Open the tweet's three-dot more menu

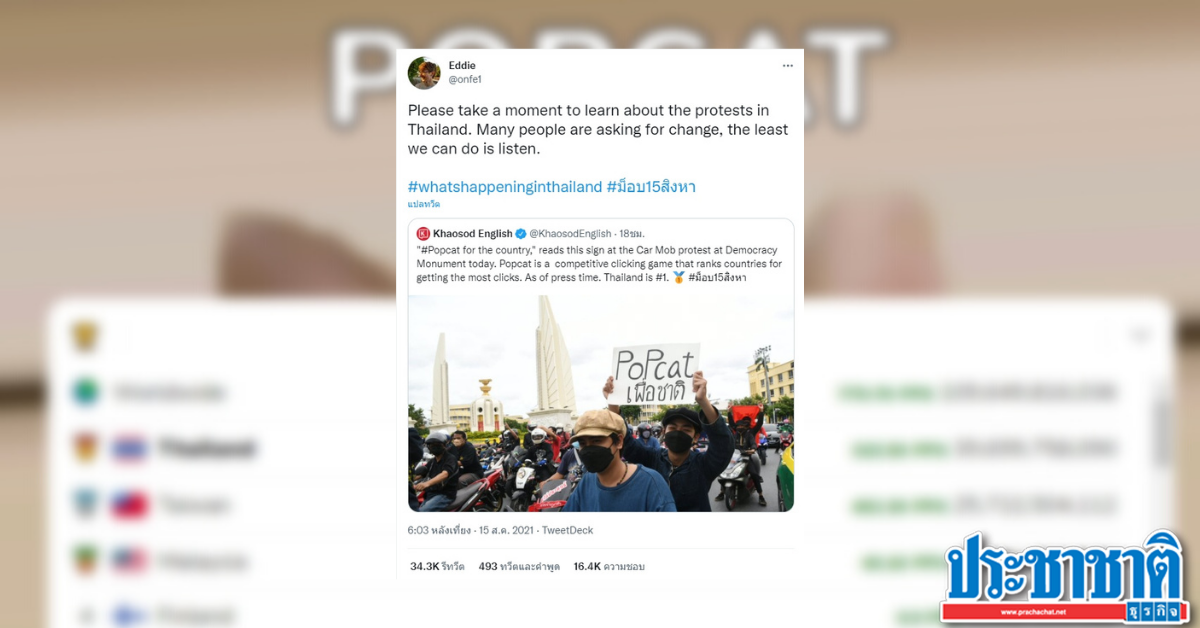787,65
